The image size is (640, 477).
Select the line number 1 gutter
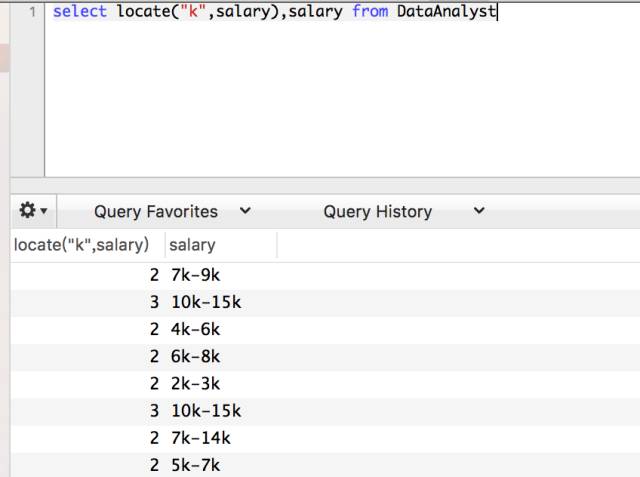[33, 11]
